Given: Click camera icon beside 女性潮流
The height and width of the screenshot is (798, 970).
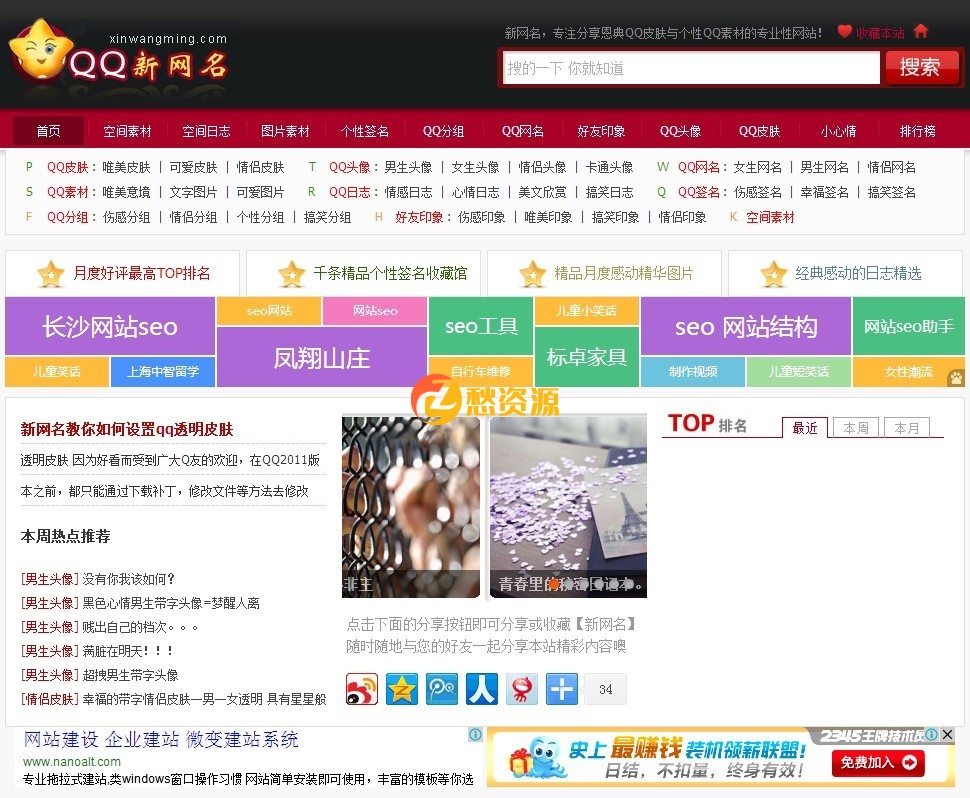Looking at the screenshot, I should tap(956, 379).
